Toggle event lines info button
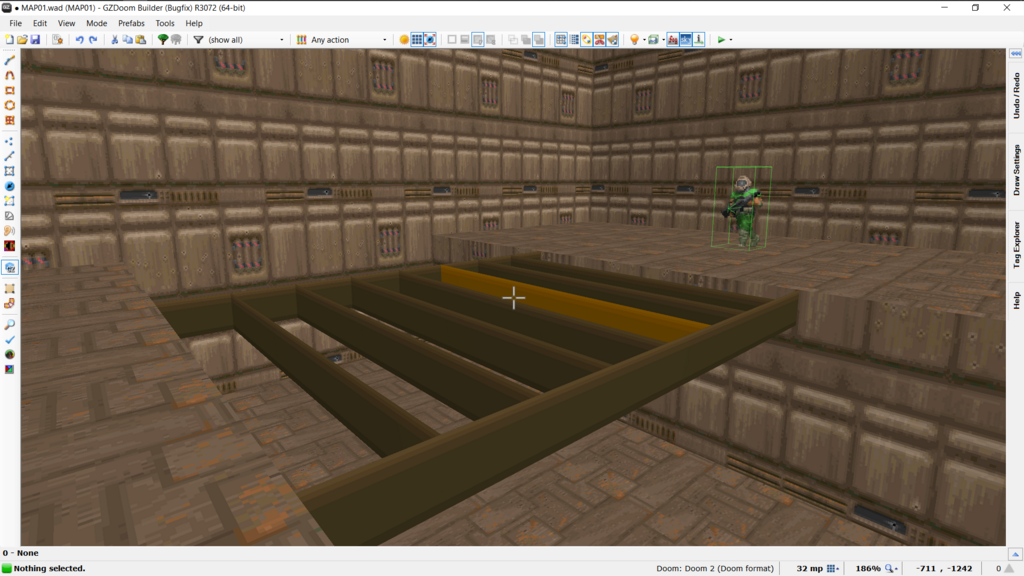The height and width of the screenshot is (576, 1024). point(699,40)
